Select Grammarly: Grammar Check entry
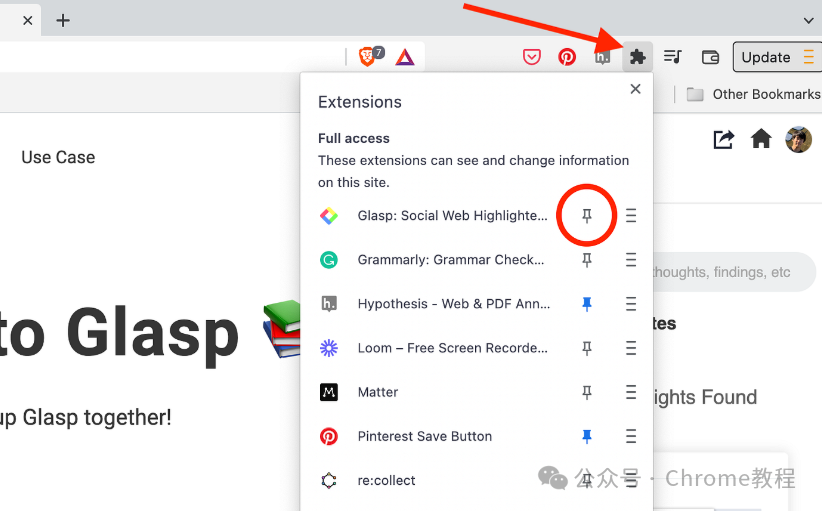822x511 pixels. 451,259
